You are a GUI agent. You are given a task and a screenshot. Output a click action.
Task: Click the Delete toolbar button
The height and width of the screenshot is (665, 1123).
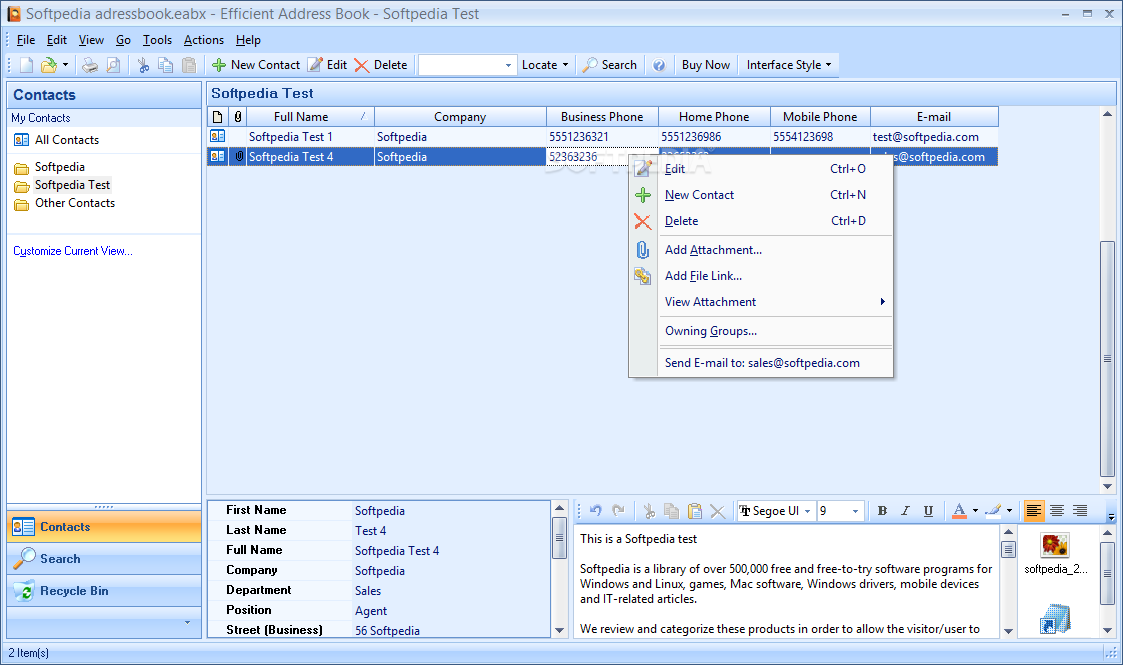[380, 65]
